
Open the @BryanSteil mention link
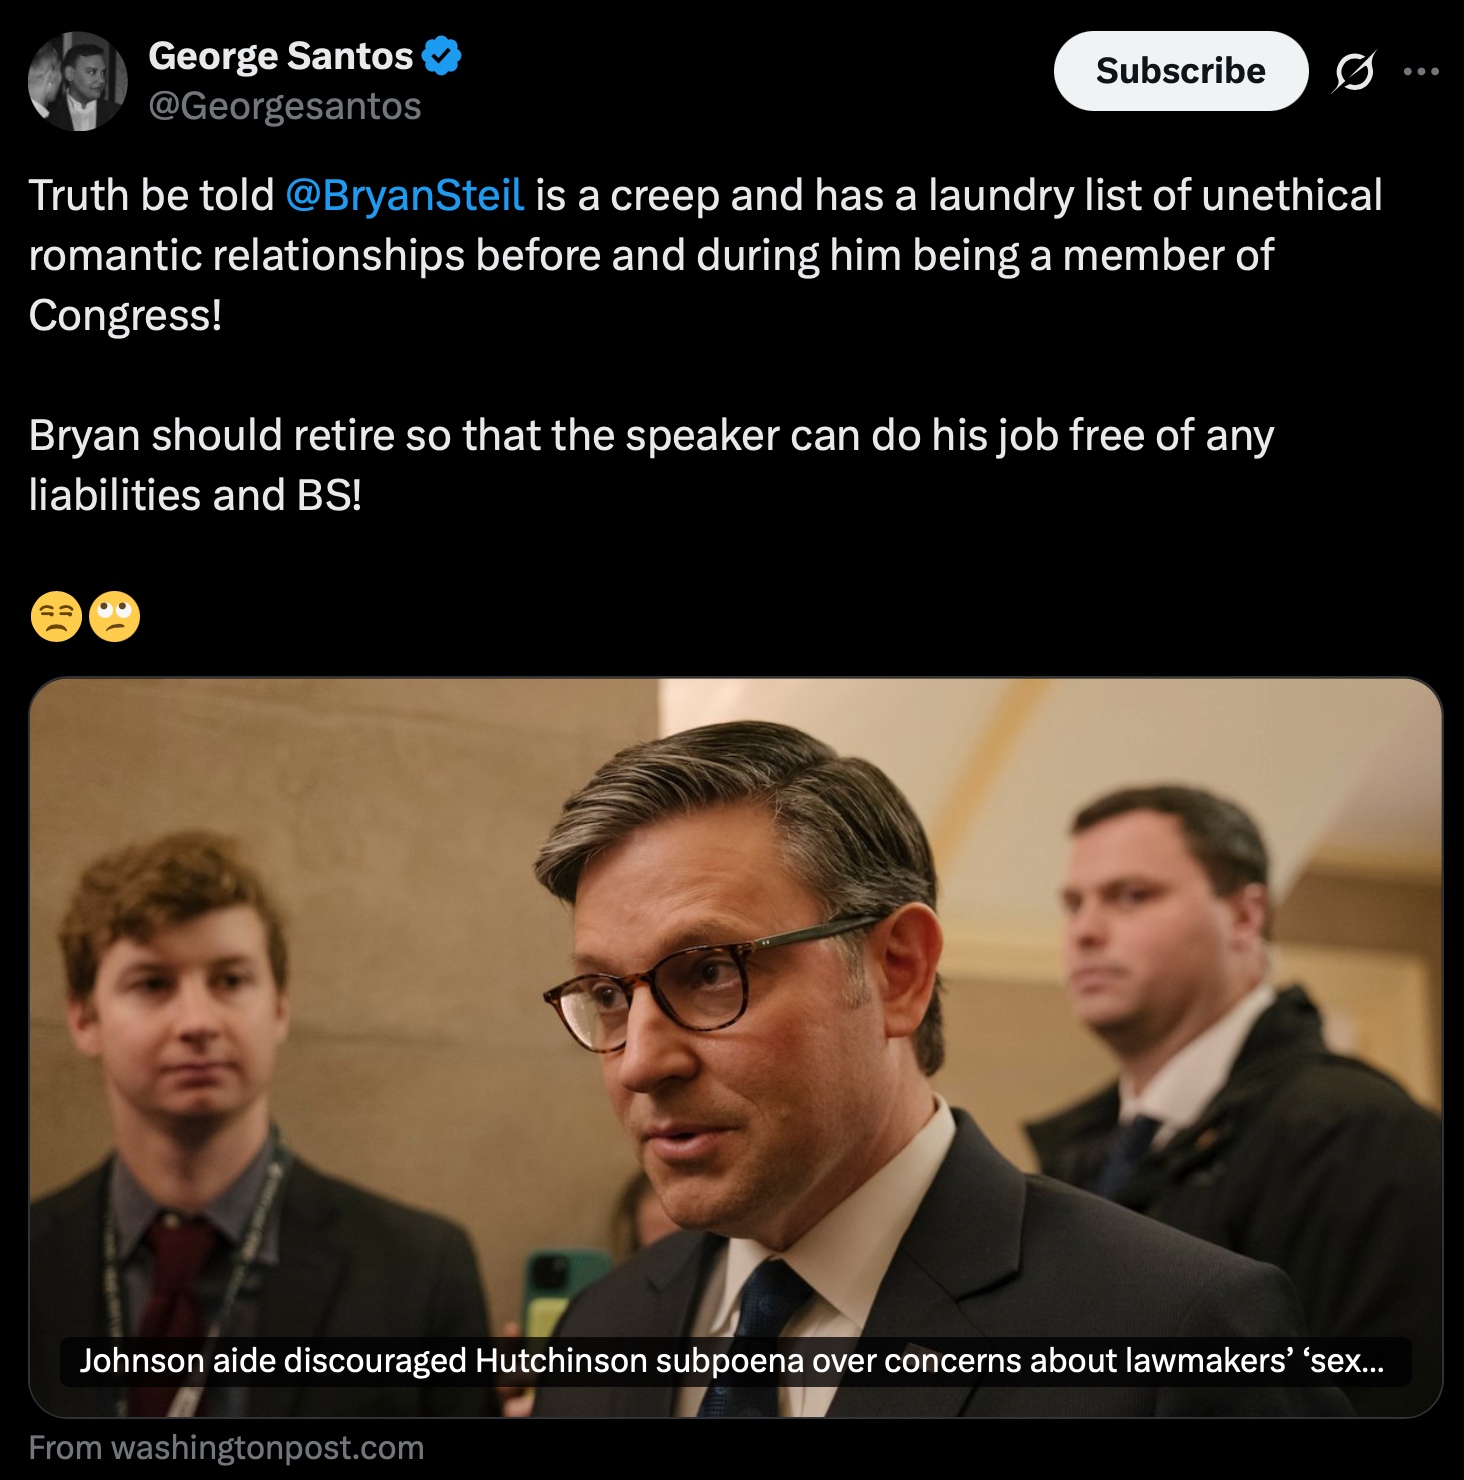tap(404, 196)
